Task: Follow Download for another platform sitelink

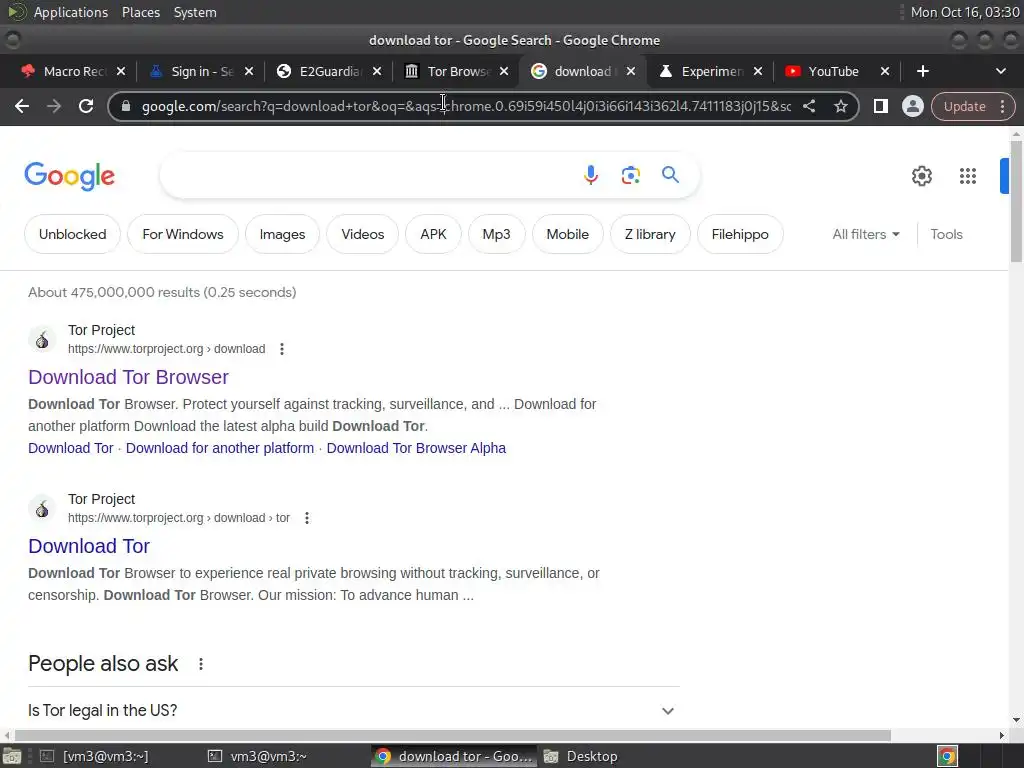Action: tap(220, 448)
